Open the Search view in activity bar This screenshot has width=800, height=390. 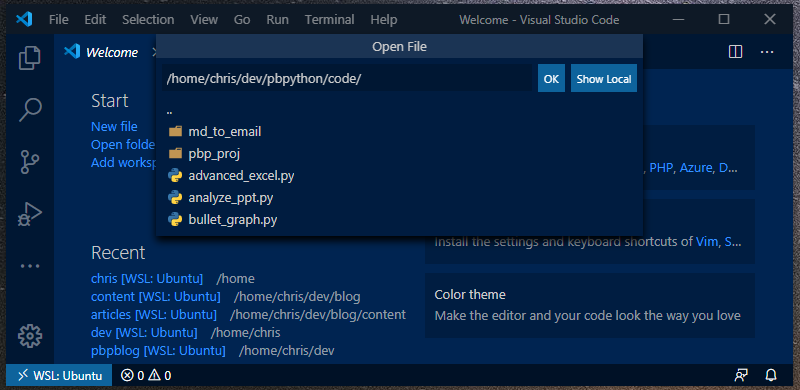[x=30, y=109]
